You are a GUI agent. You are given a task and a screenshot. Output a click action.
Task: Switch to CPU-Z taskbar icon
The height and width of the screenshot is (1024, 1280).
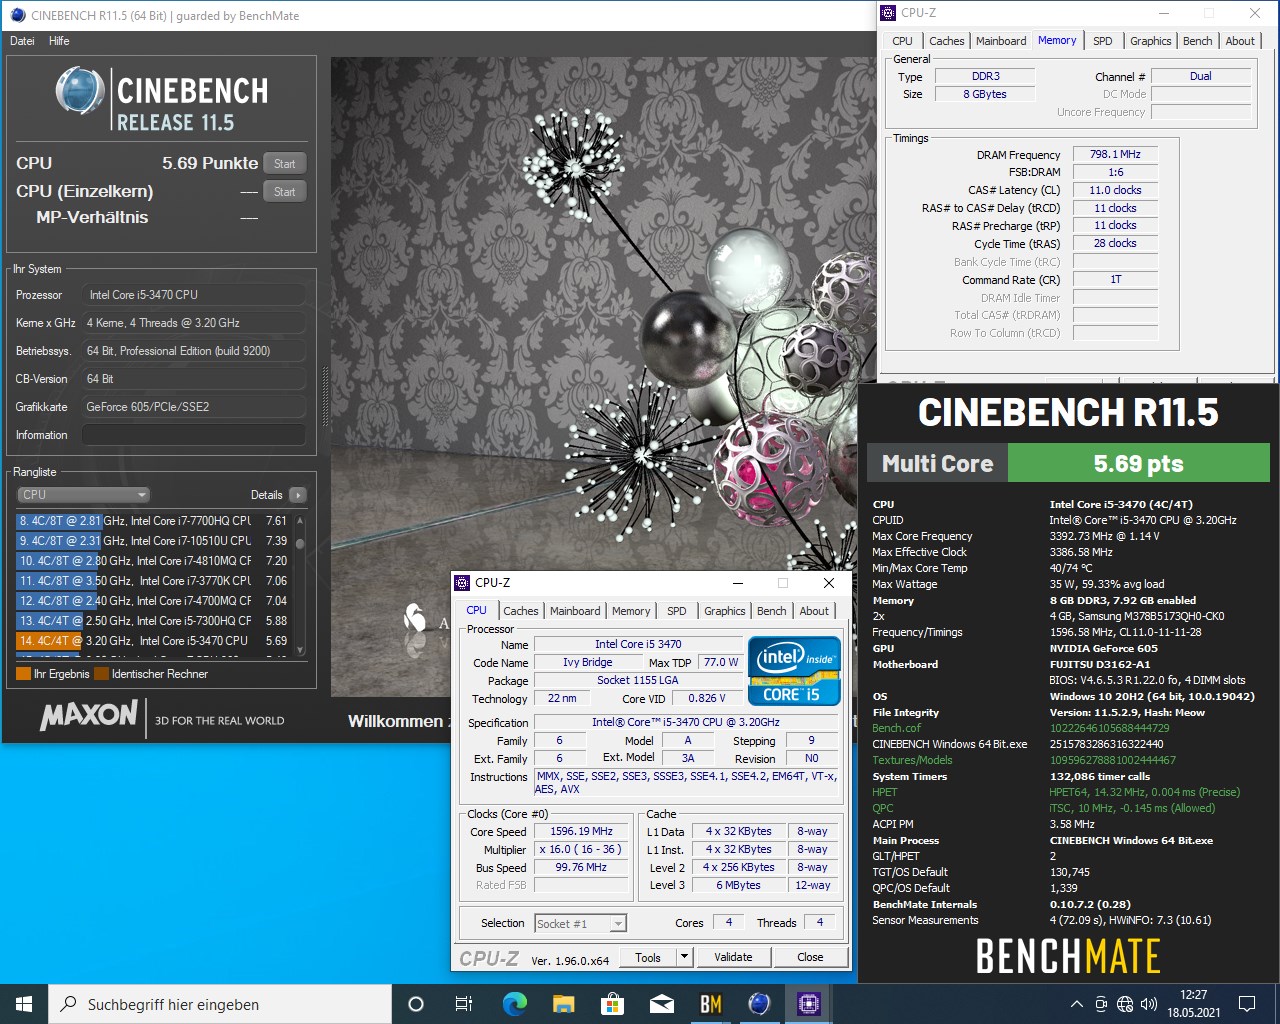[808, 1004]
